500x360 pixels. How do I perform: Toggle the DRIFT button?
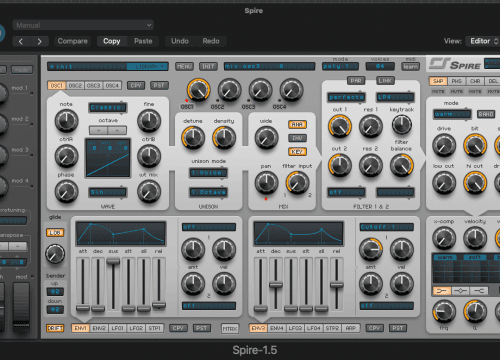(55, 328)
